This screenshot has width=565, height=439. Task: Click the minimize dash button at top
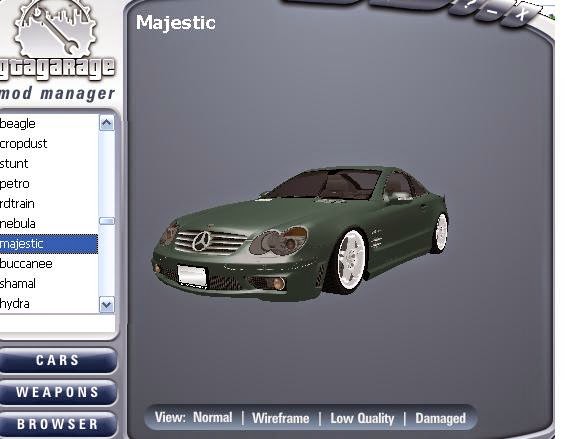tap(492, 12)
